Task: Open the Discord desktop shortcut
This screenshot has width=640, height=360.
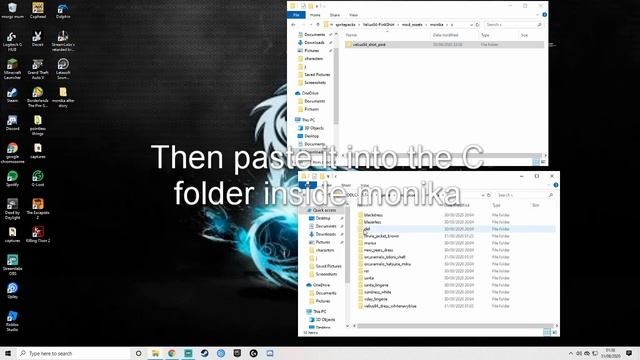Action: tap(12, 122)
